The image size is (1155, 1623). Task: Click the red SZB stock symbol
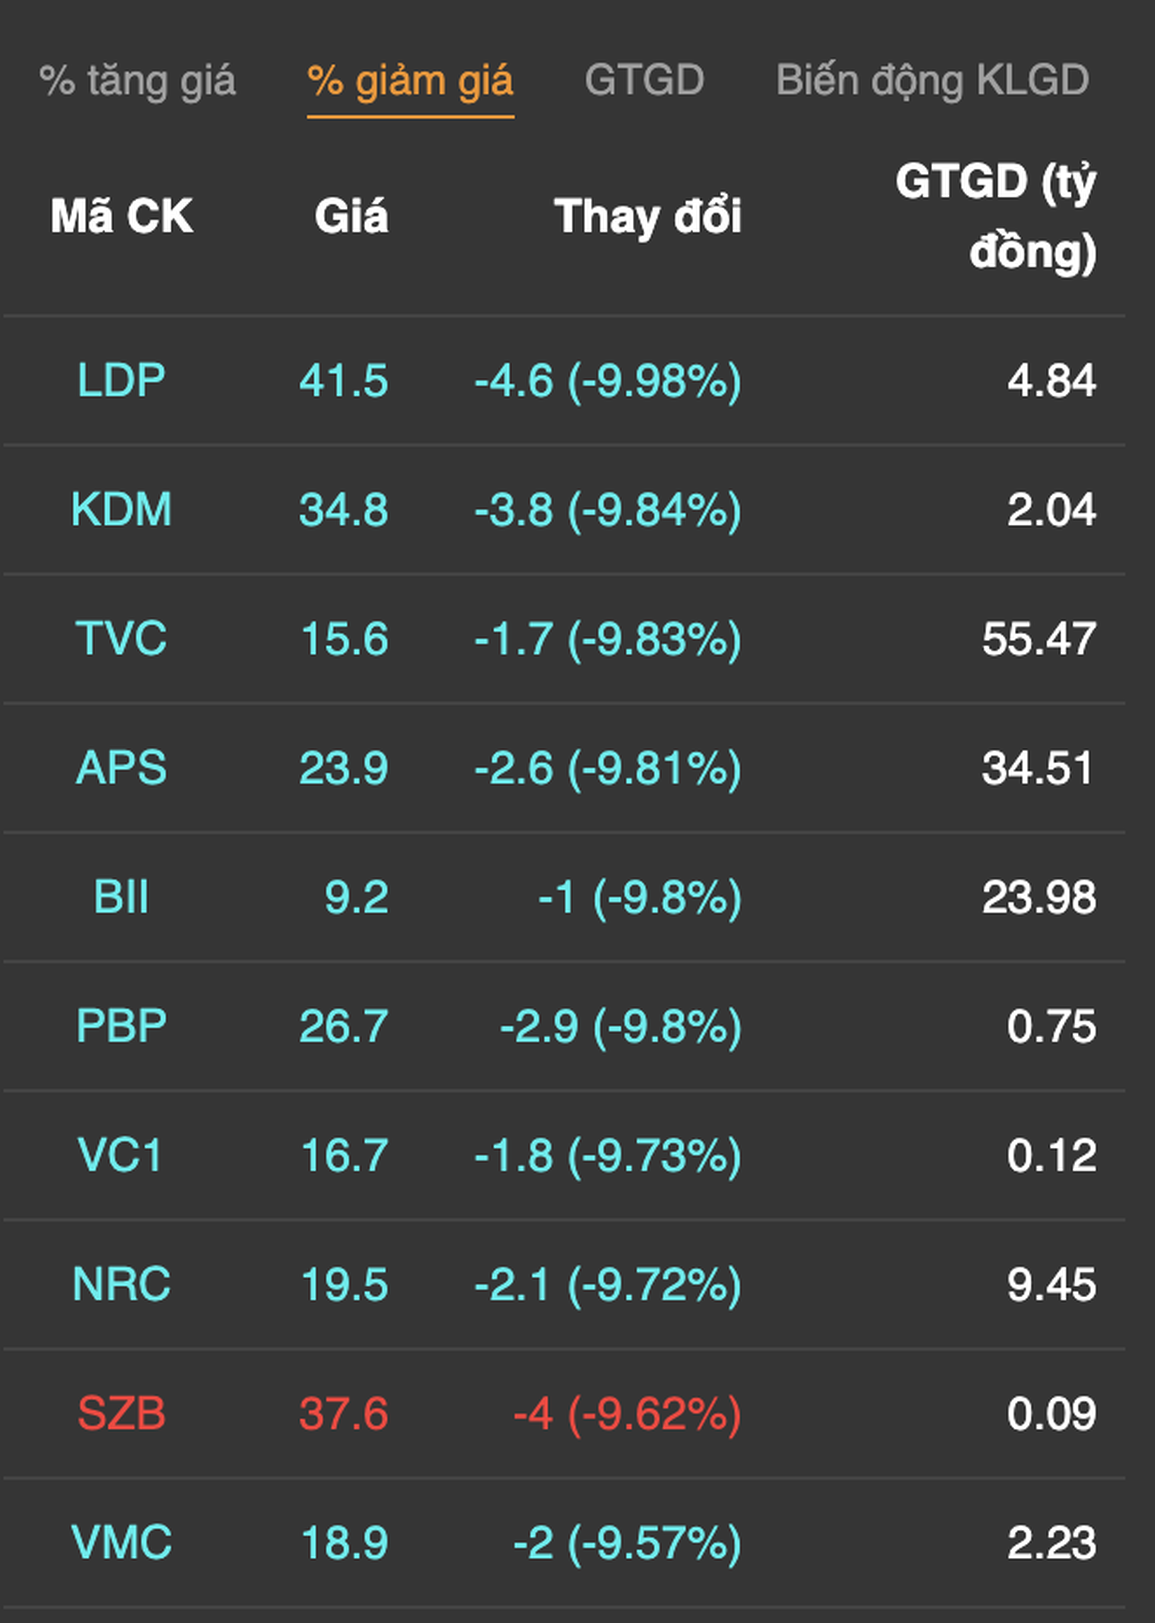[x=121, y=1413]
